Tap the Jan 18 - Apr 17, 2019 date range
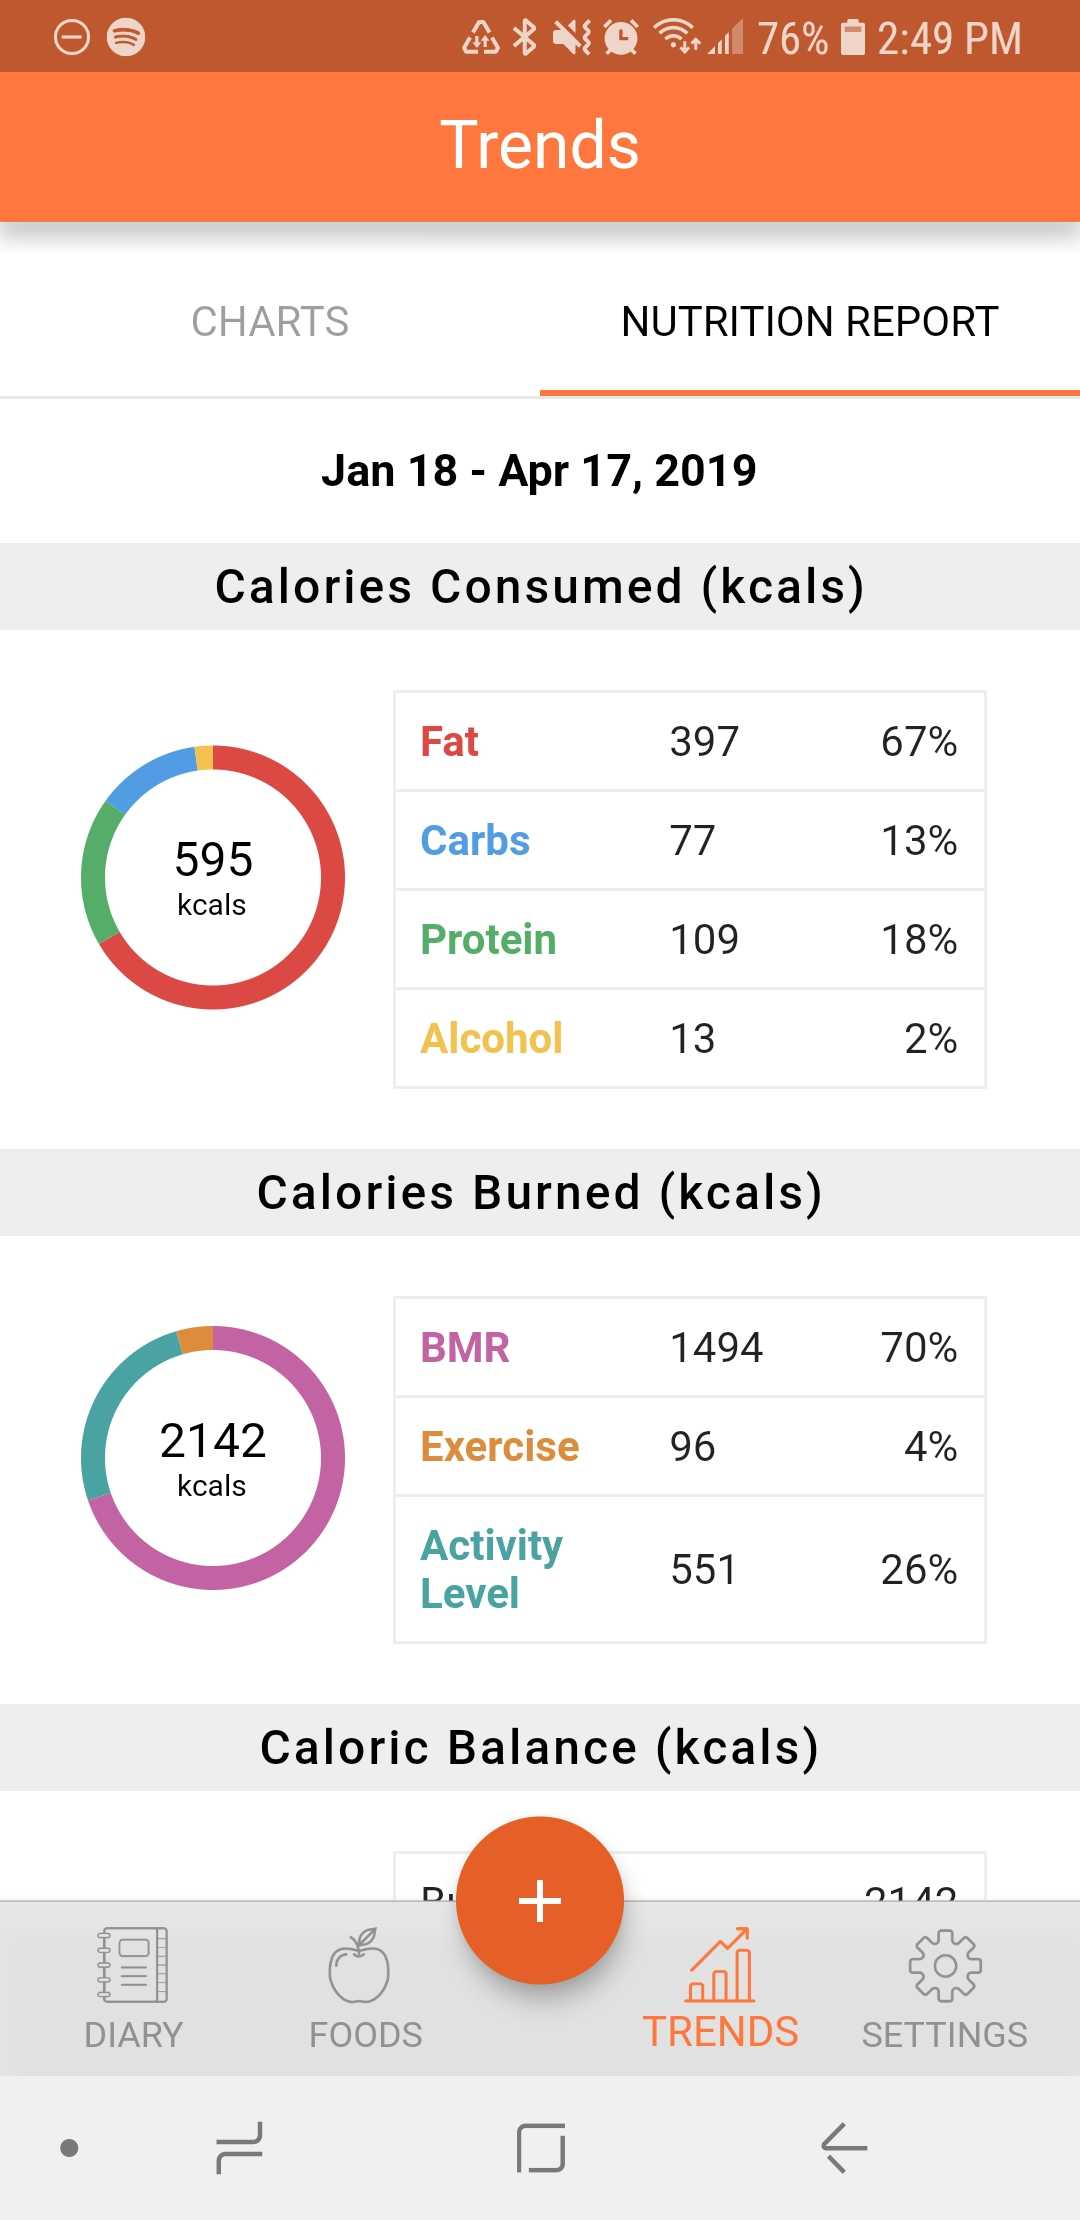This screenshot has width=1080, height=2220. pos(539,470)
